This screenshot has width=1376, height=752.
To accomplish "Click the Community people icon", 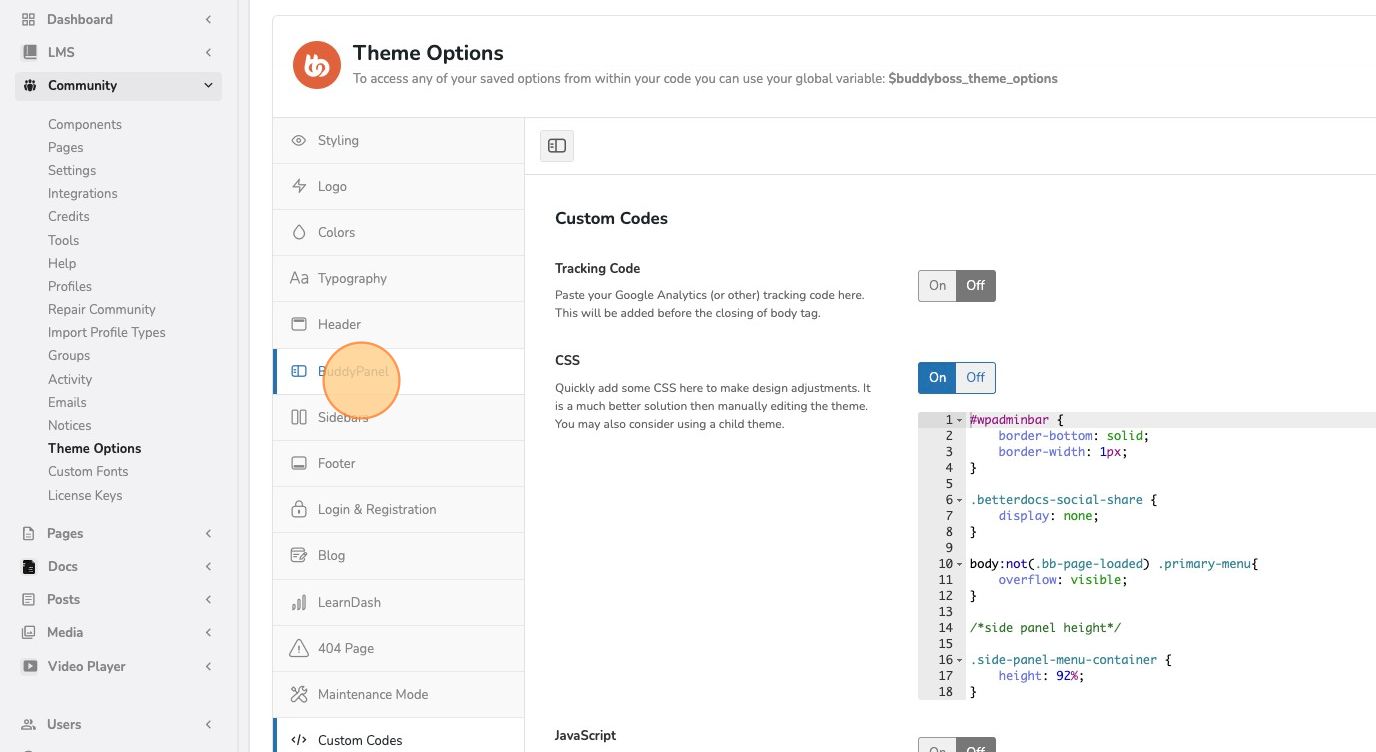I will [x=28, y=85].
